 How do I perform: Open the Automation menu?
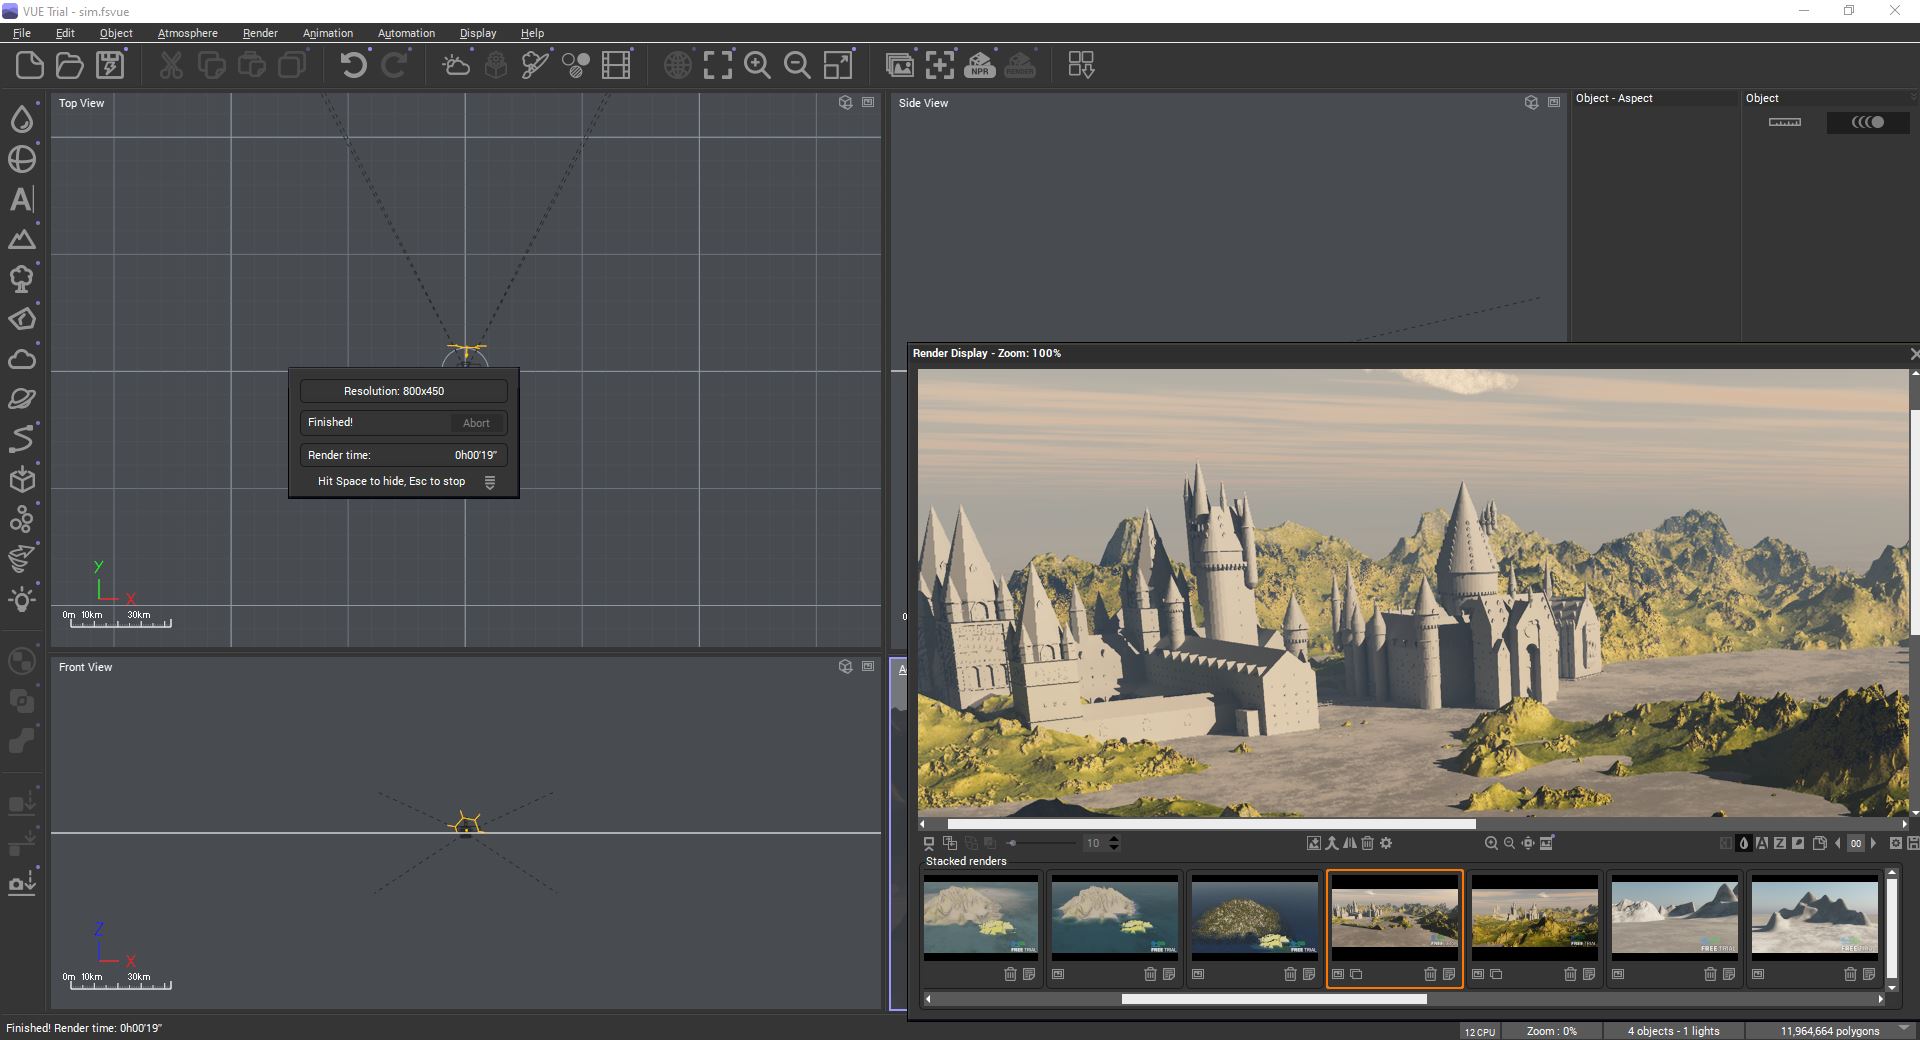[406, 33]
